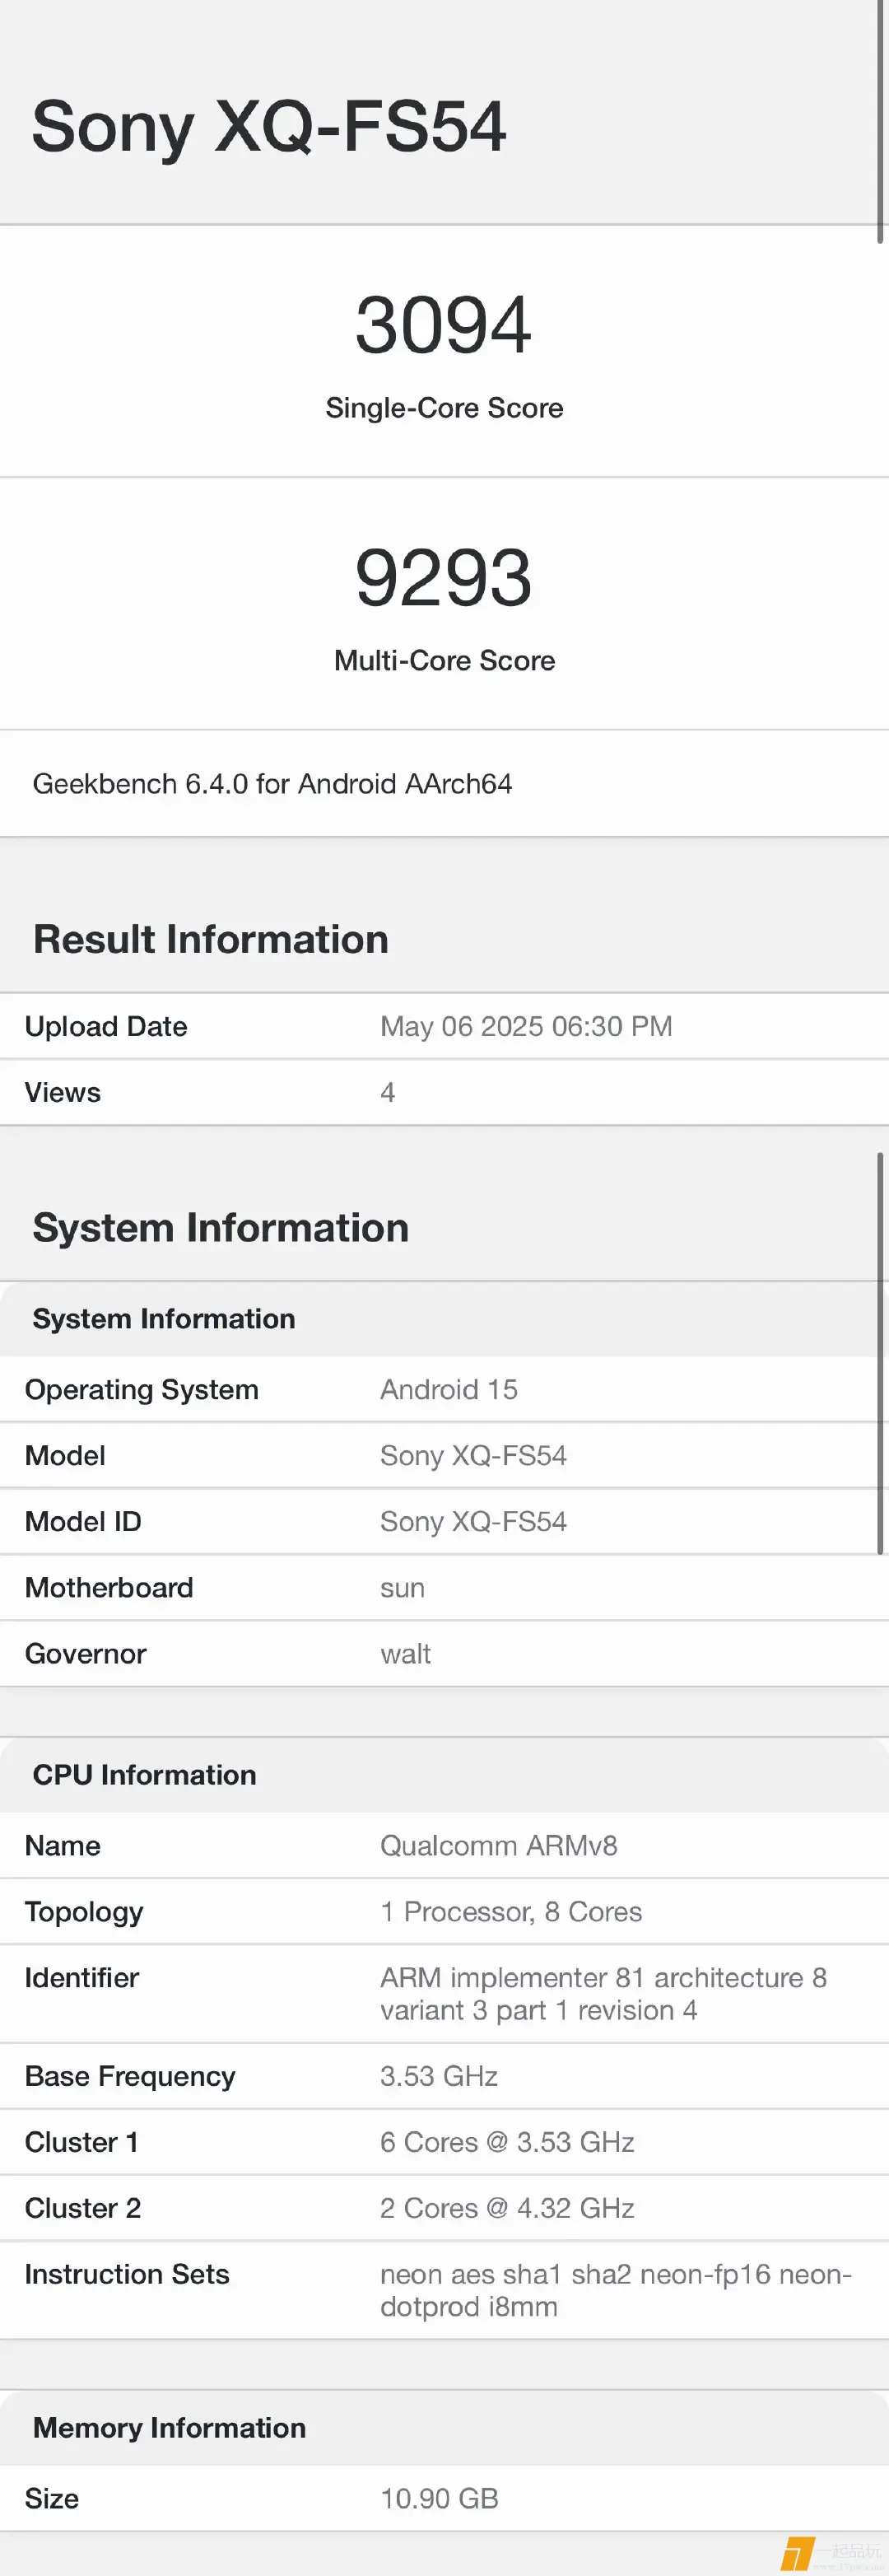Viewport: 889px width, 2576px height.
Task: Click the Model ID row label
Action: (x=83, y=1522)
